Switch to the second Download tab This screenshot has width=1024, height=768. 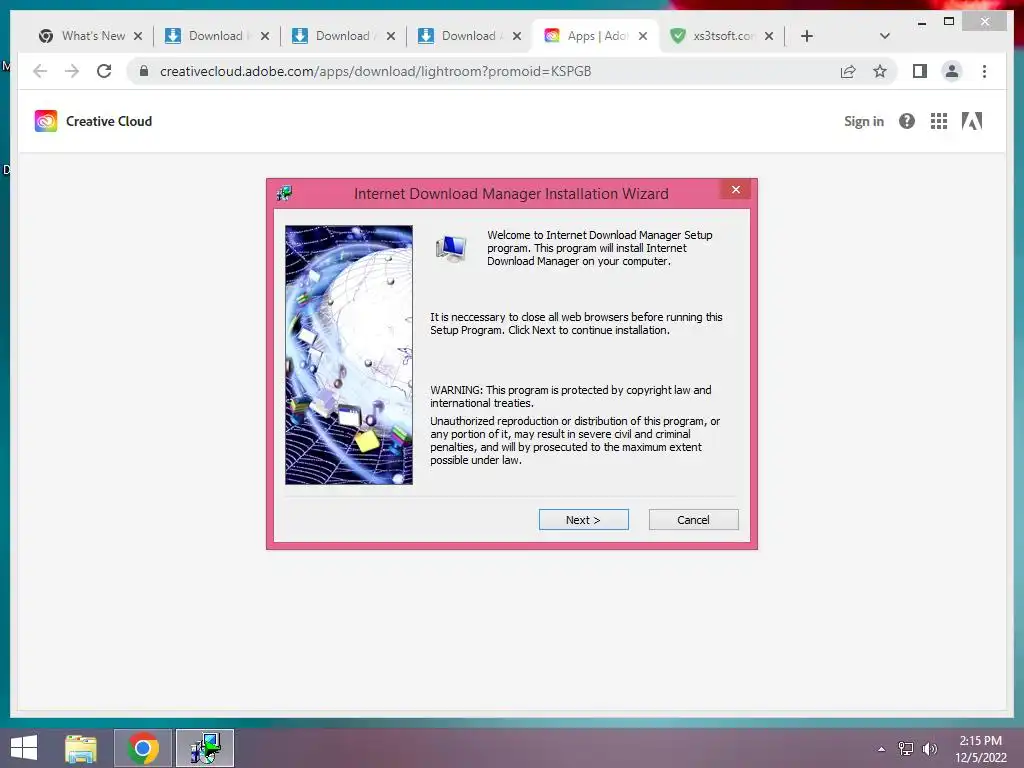pos(336,36)
